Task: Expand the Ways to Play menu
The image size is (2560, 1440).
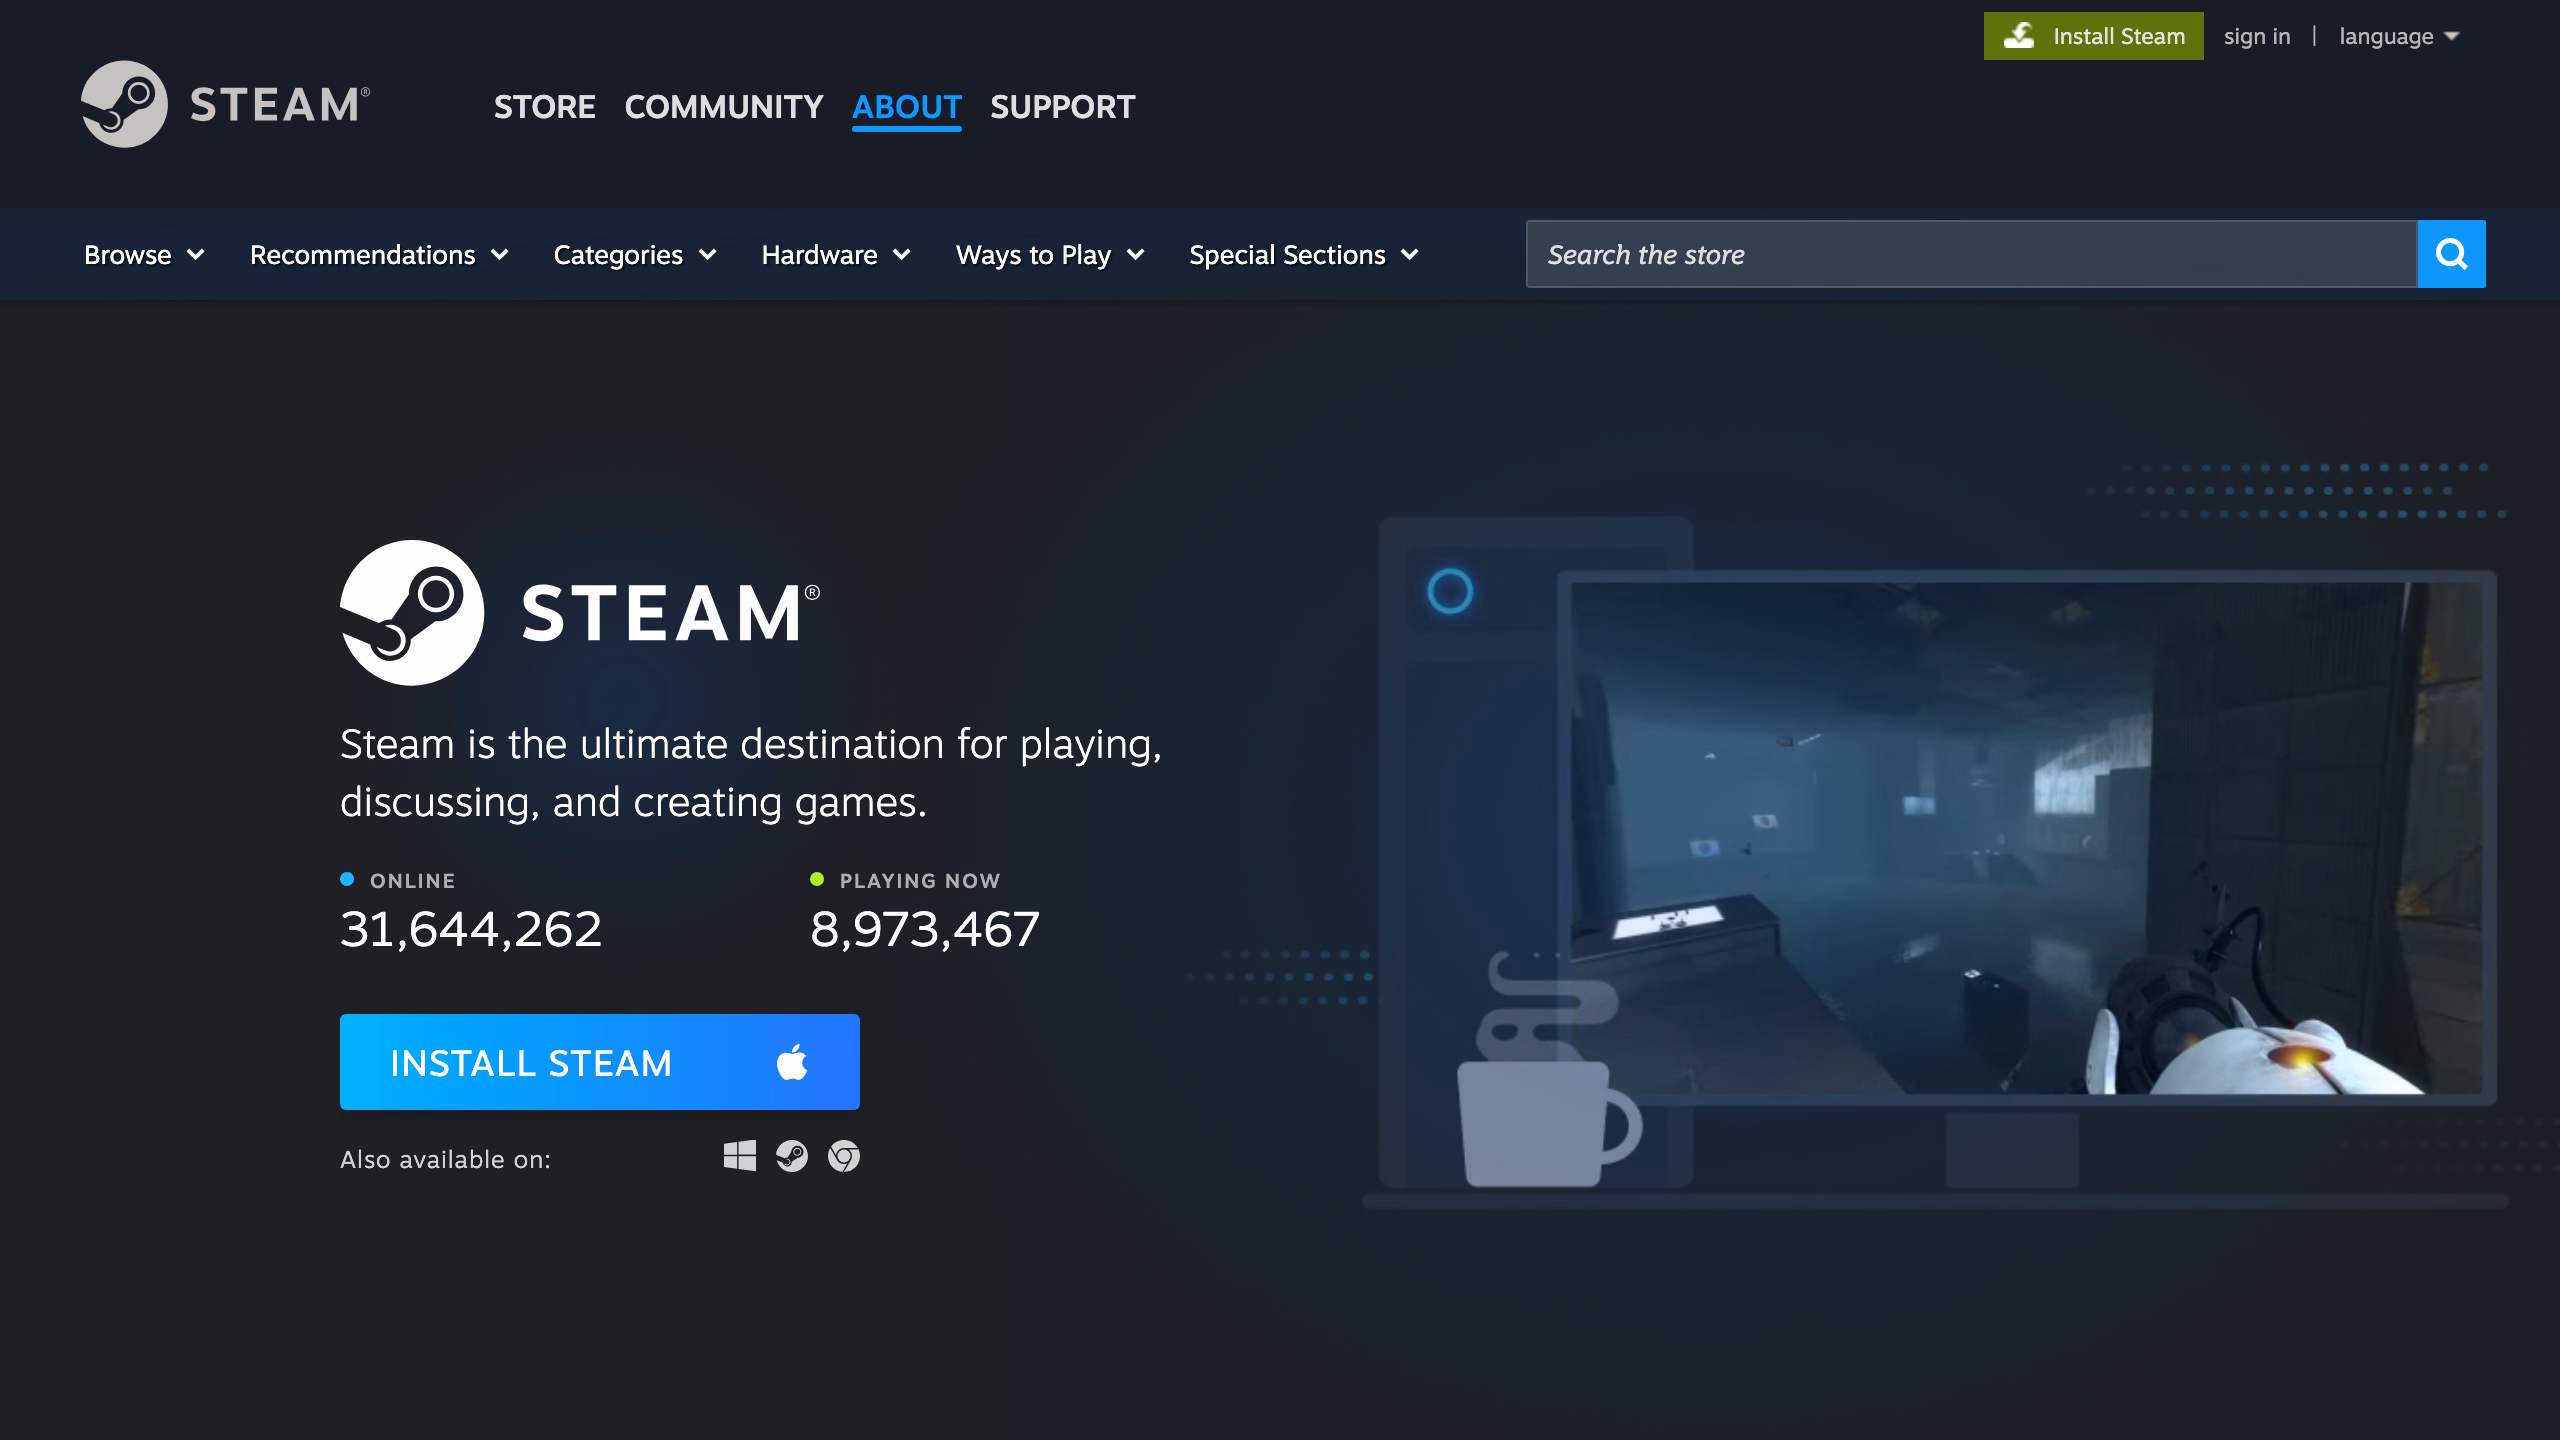Action: [1050, 255]
